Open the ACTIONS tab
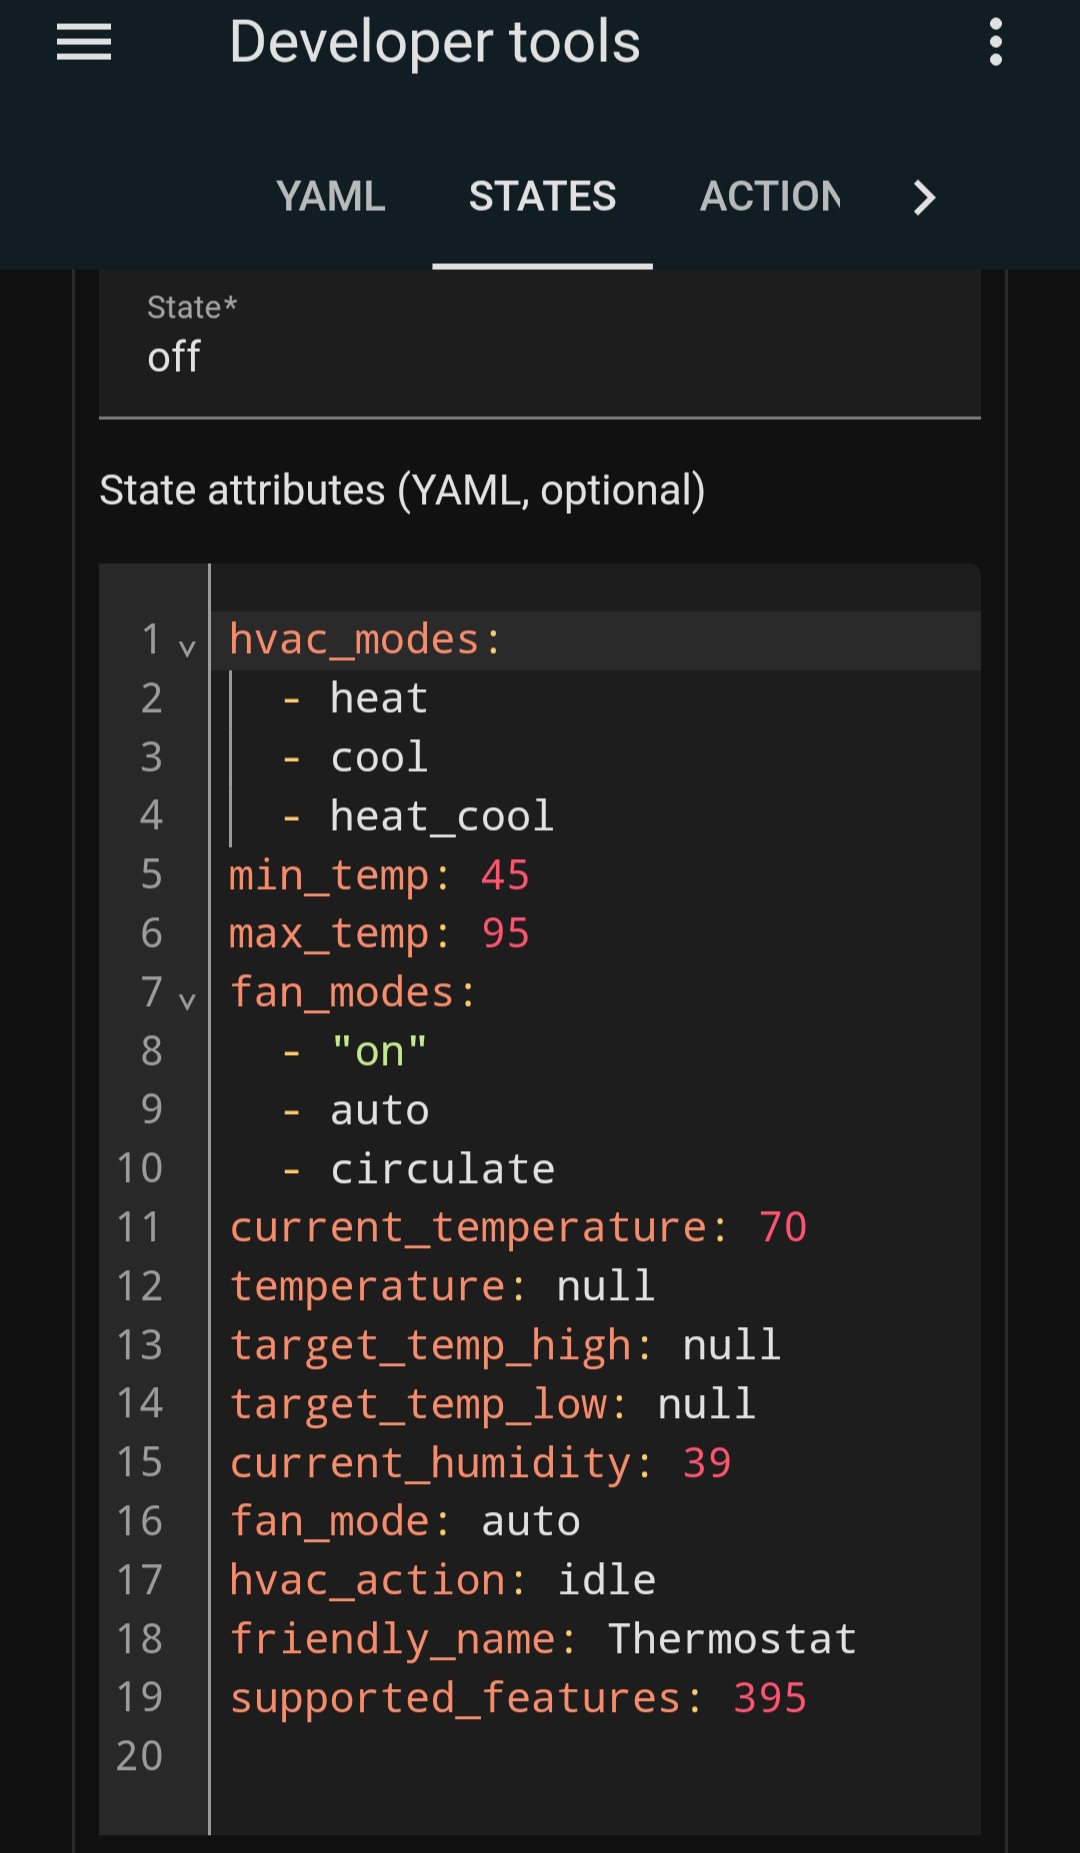Viewport: 1080px width, 1853px height. 770,197
